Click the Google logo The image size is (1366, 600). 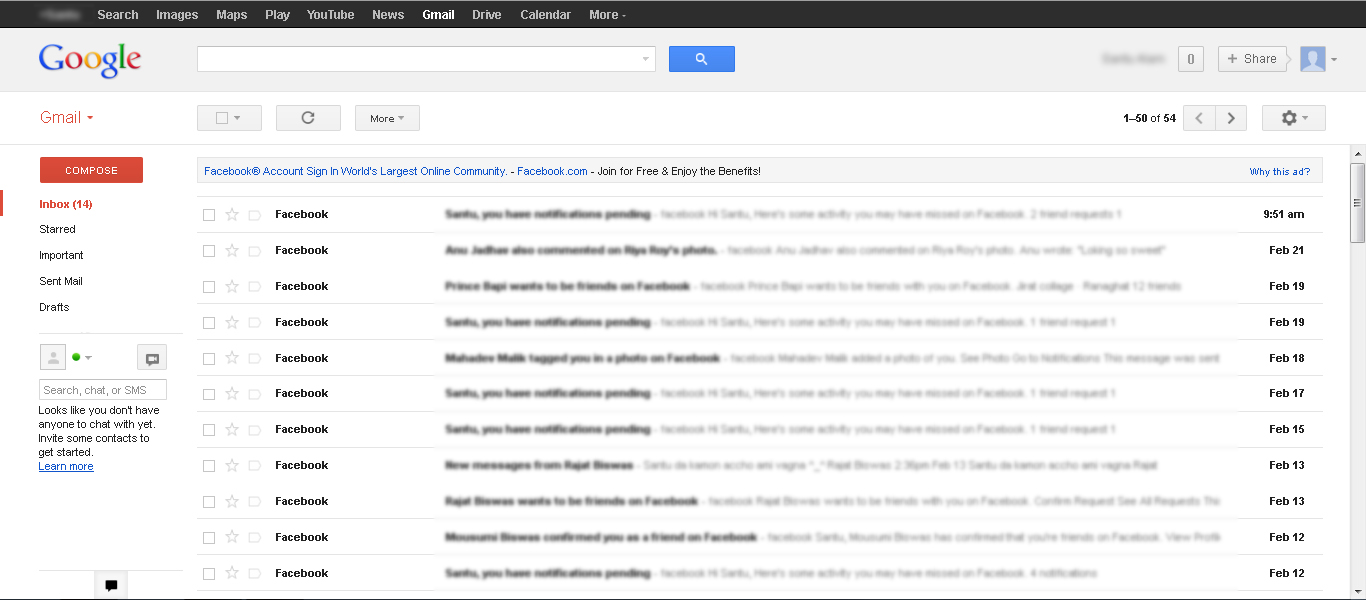click(x=90, y=60)
